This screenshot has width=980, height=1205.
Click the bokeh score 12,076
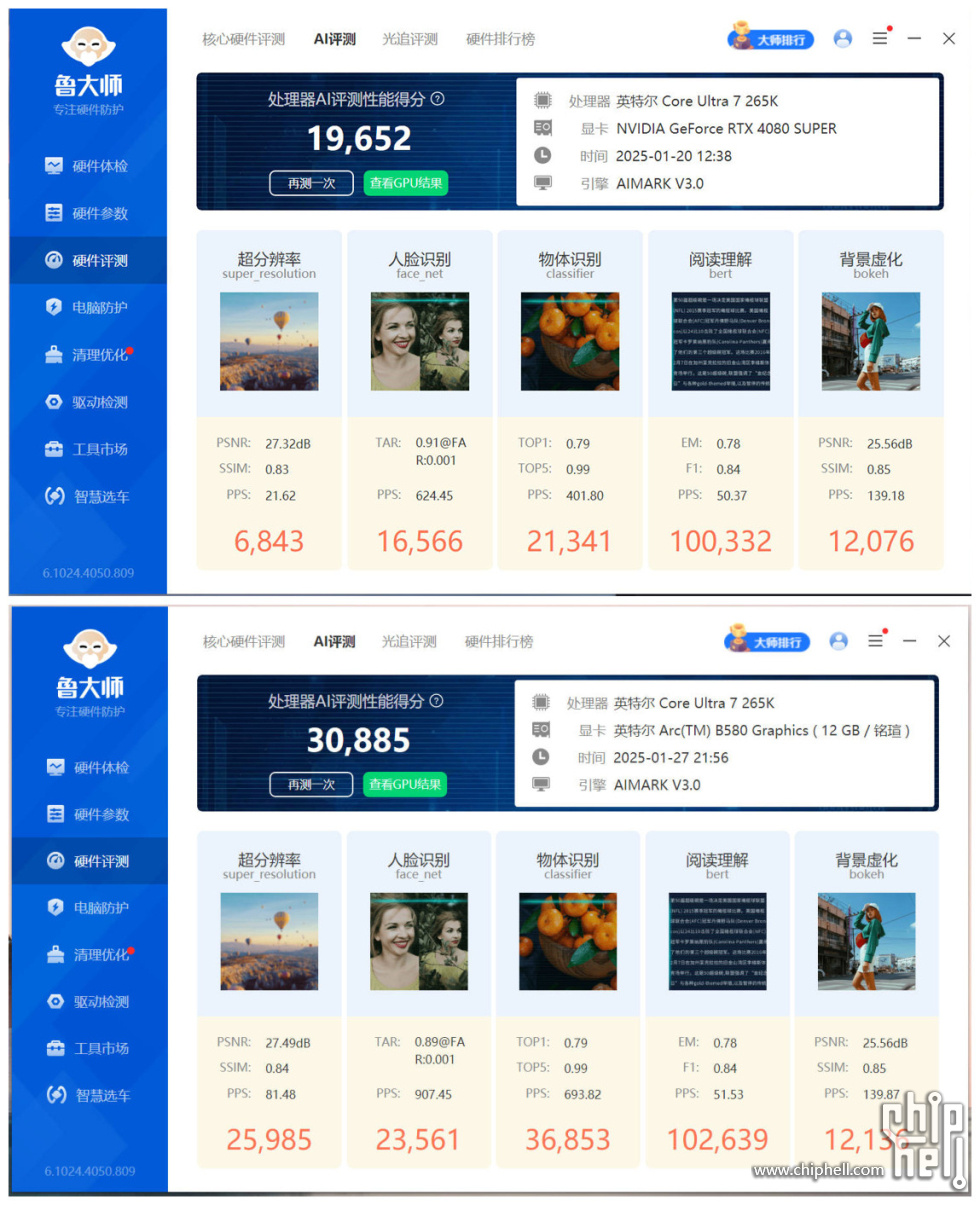871,542
